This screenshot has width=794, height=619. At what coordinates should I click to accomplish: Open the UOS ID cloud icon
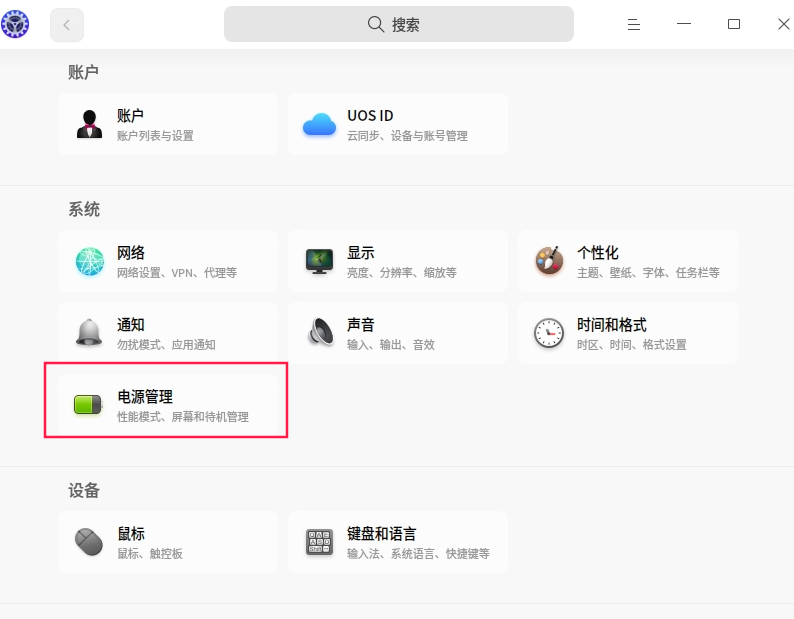(x=319, y=125)
